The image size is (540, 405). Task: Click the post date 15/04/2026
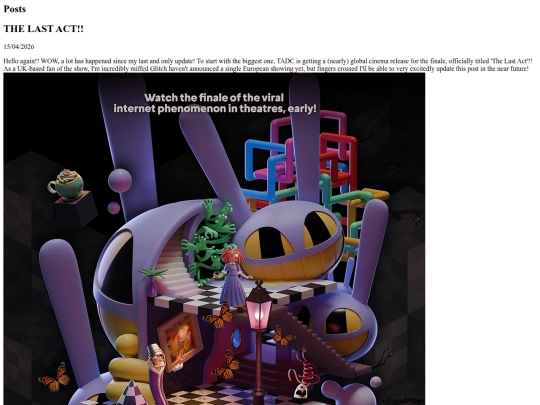click(x=19, y=46)
